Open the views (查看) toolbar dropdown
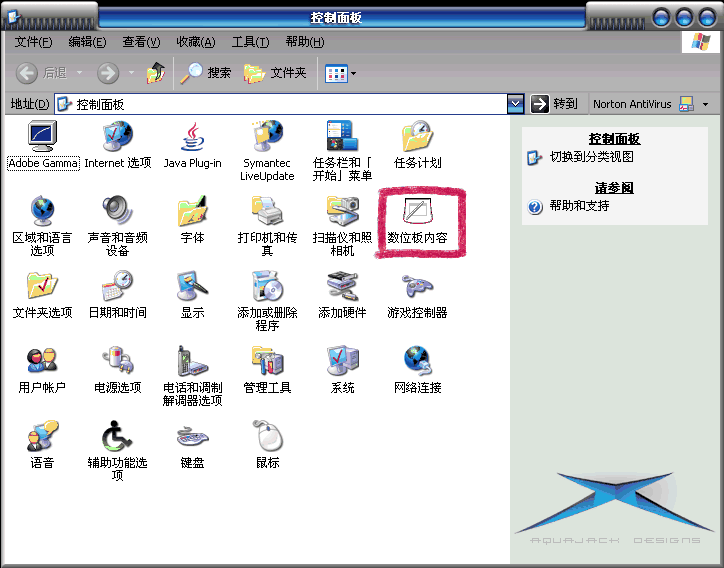The width and height of the screenshot is (724, 568). coord(339,73)
